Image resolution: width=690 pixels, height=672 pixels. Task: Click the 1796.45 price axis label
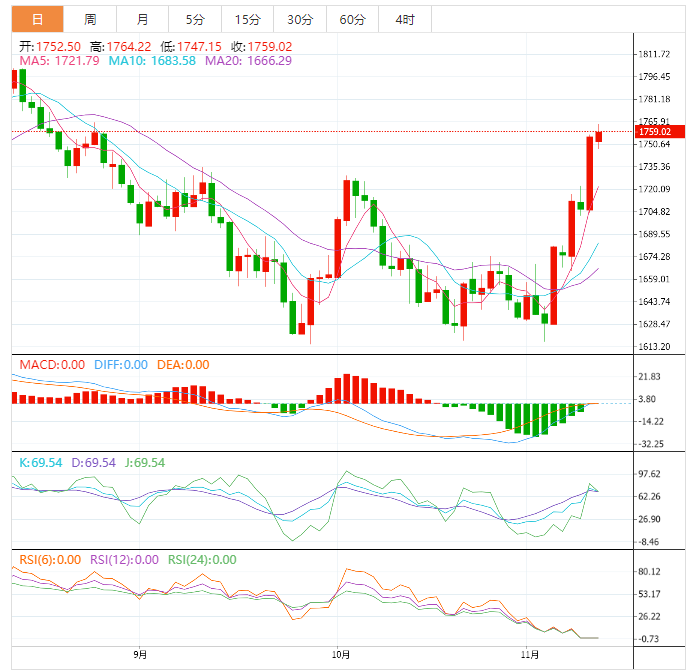654,77
